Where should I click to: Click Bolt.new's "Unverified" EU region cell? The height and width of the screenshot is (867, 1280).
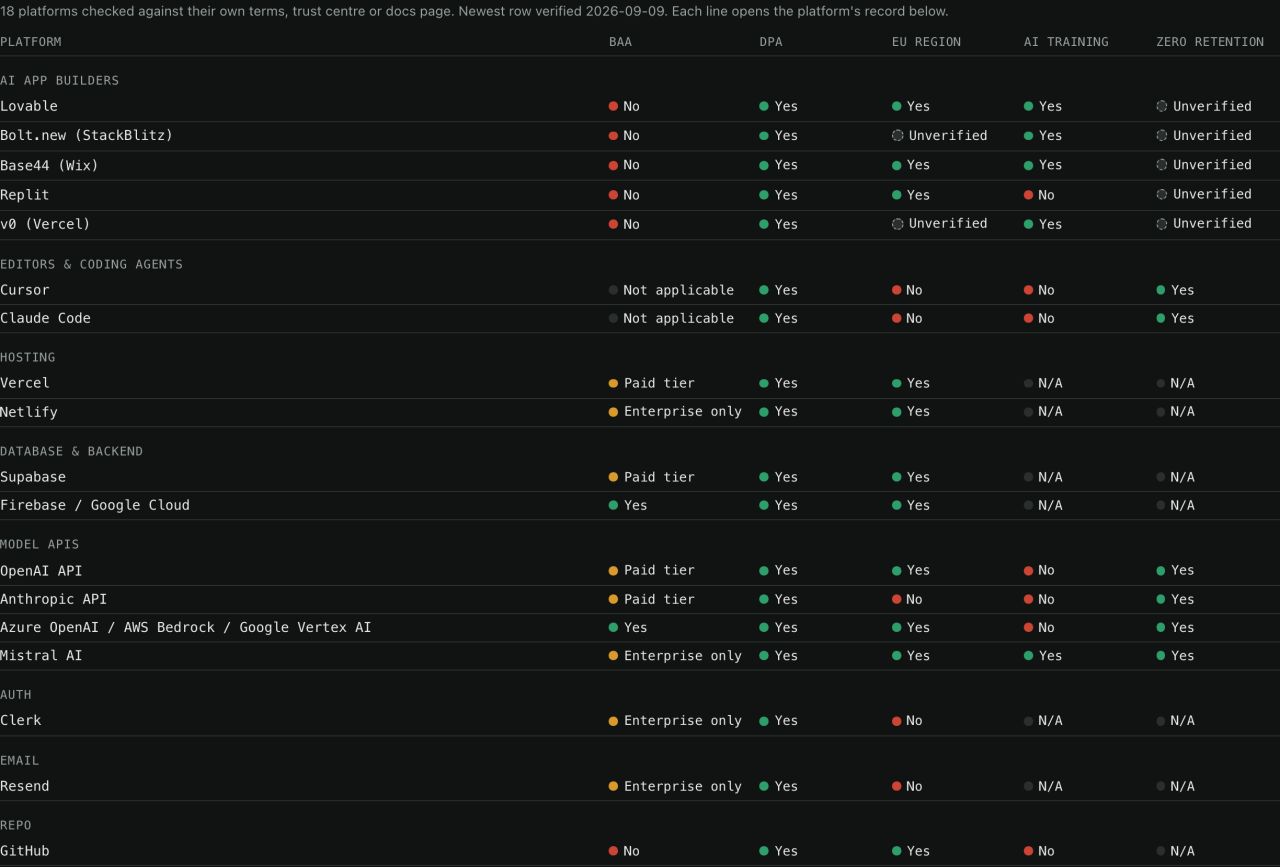point(940,135)
